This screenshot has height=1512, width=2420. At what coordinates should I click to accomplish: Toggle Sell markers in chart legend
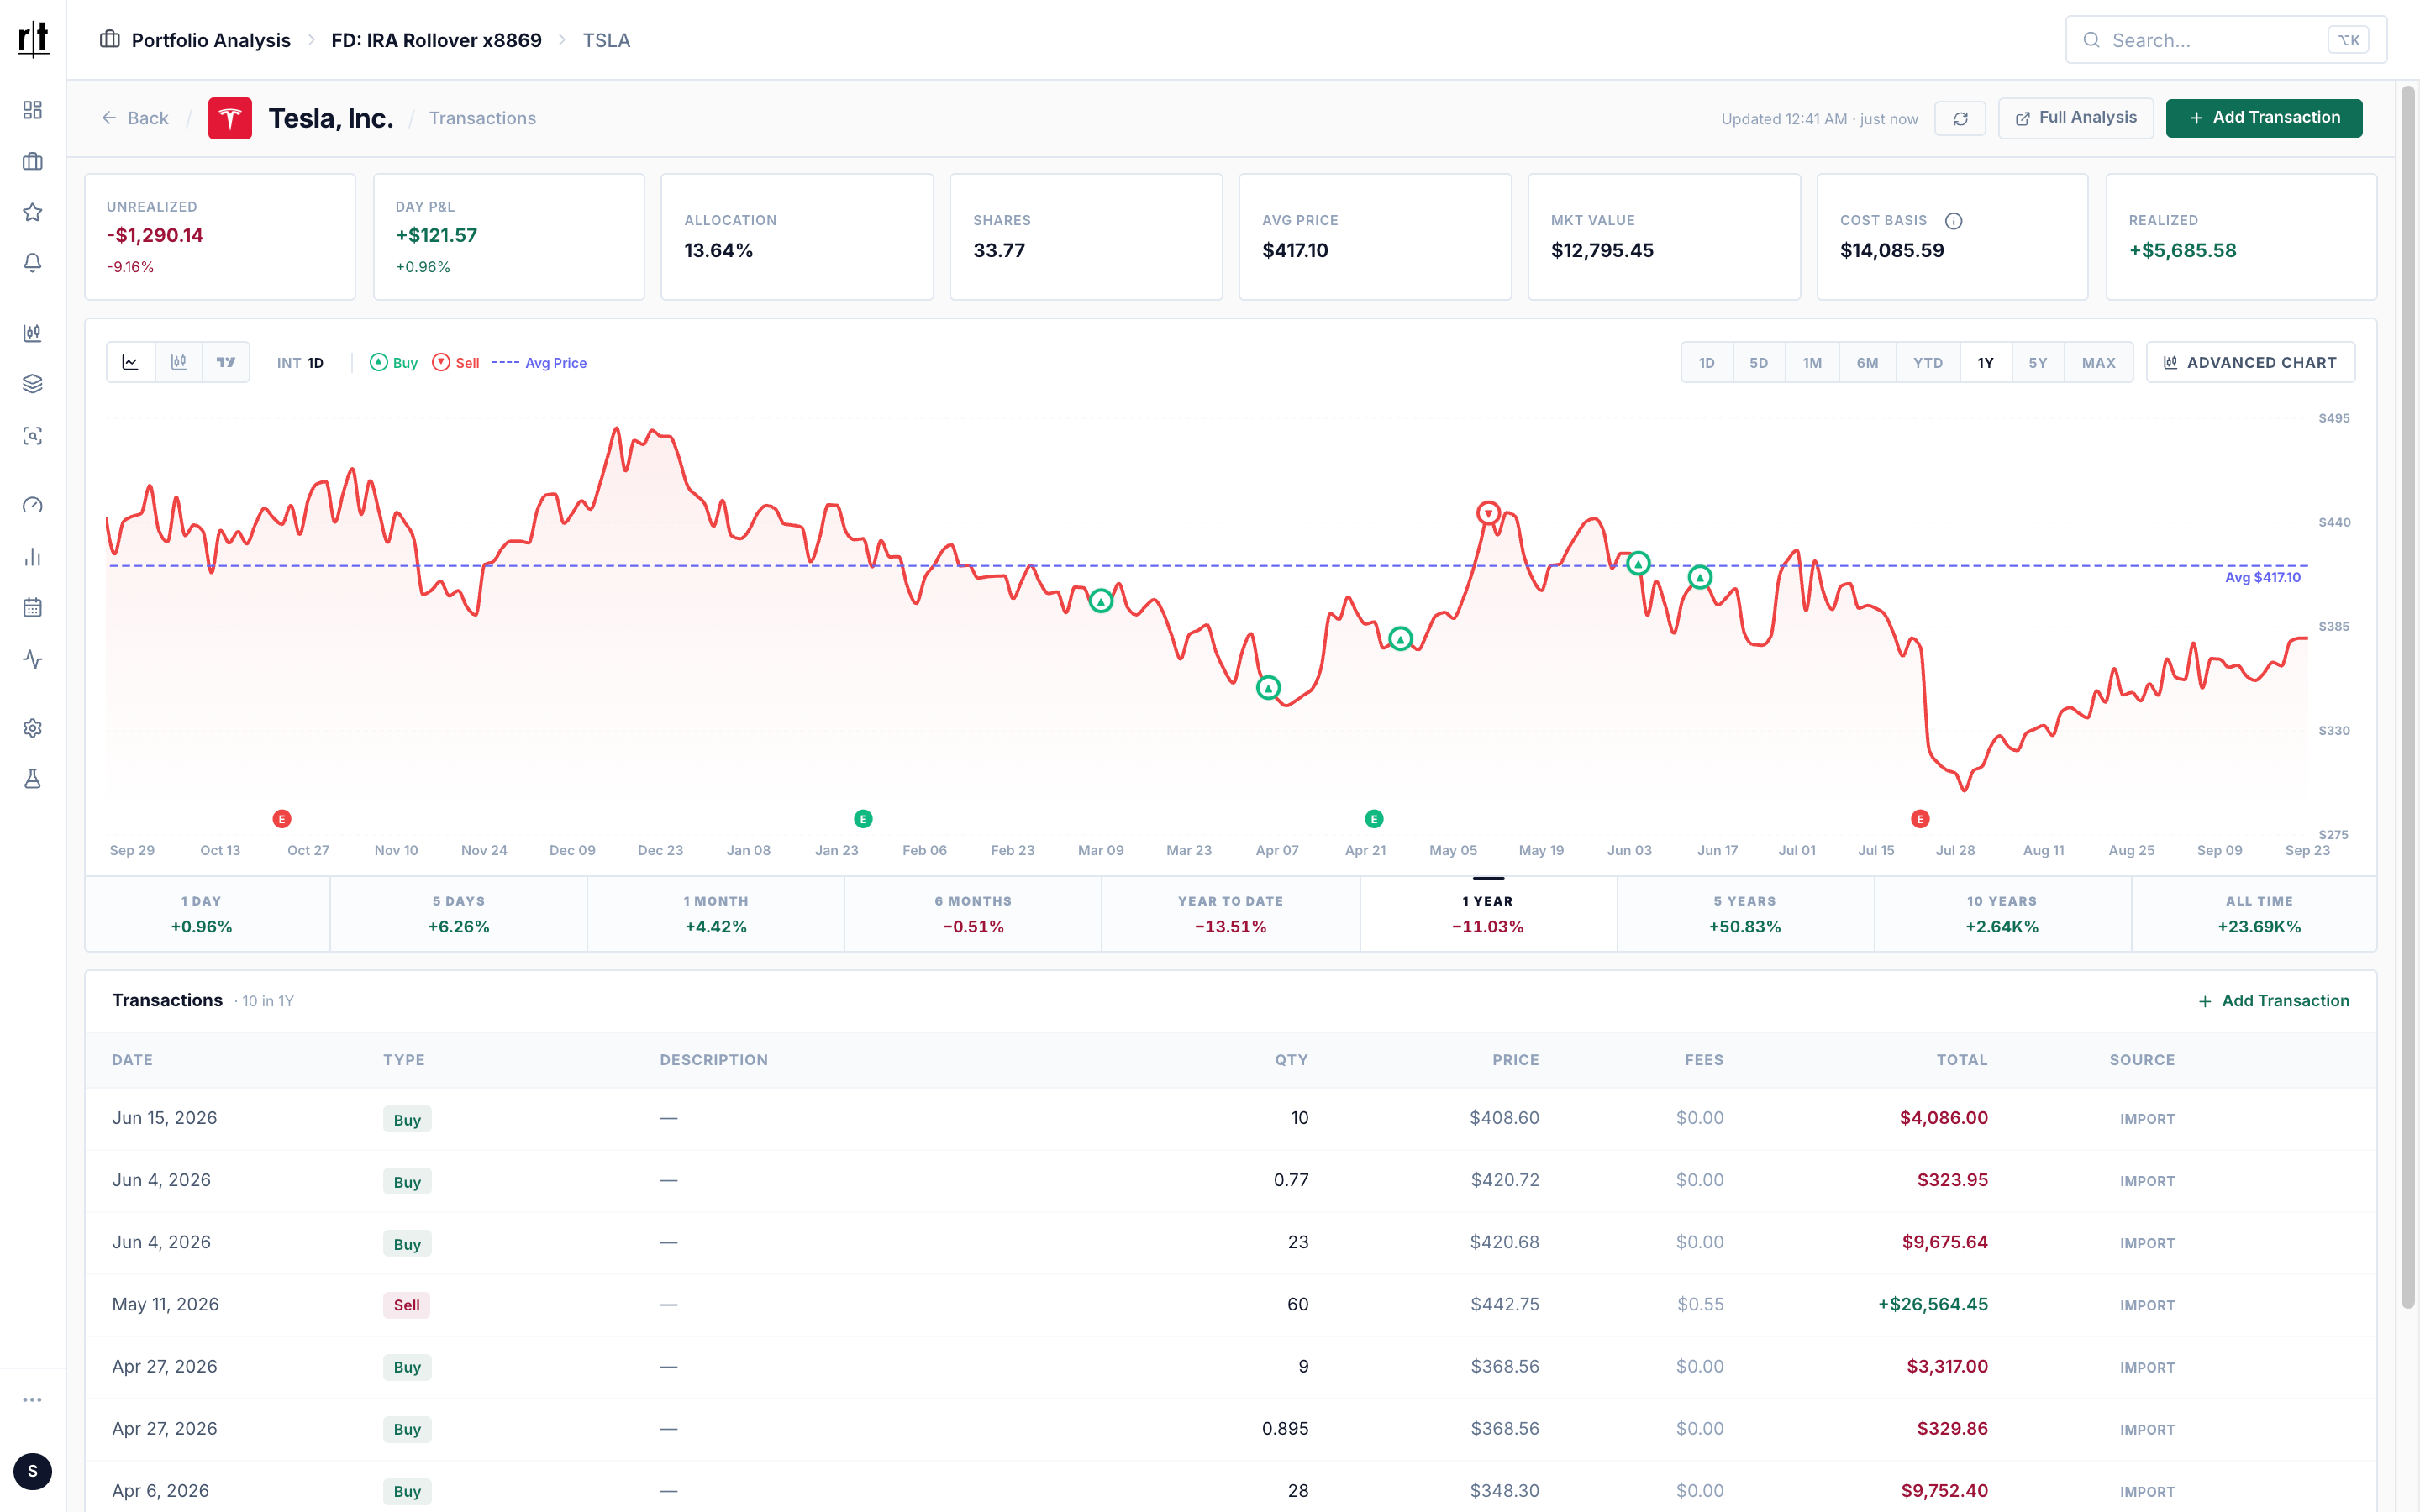pyautogui.click(x=456, y=363)
